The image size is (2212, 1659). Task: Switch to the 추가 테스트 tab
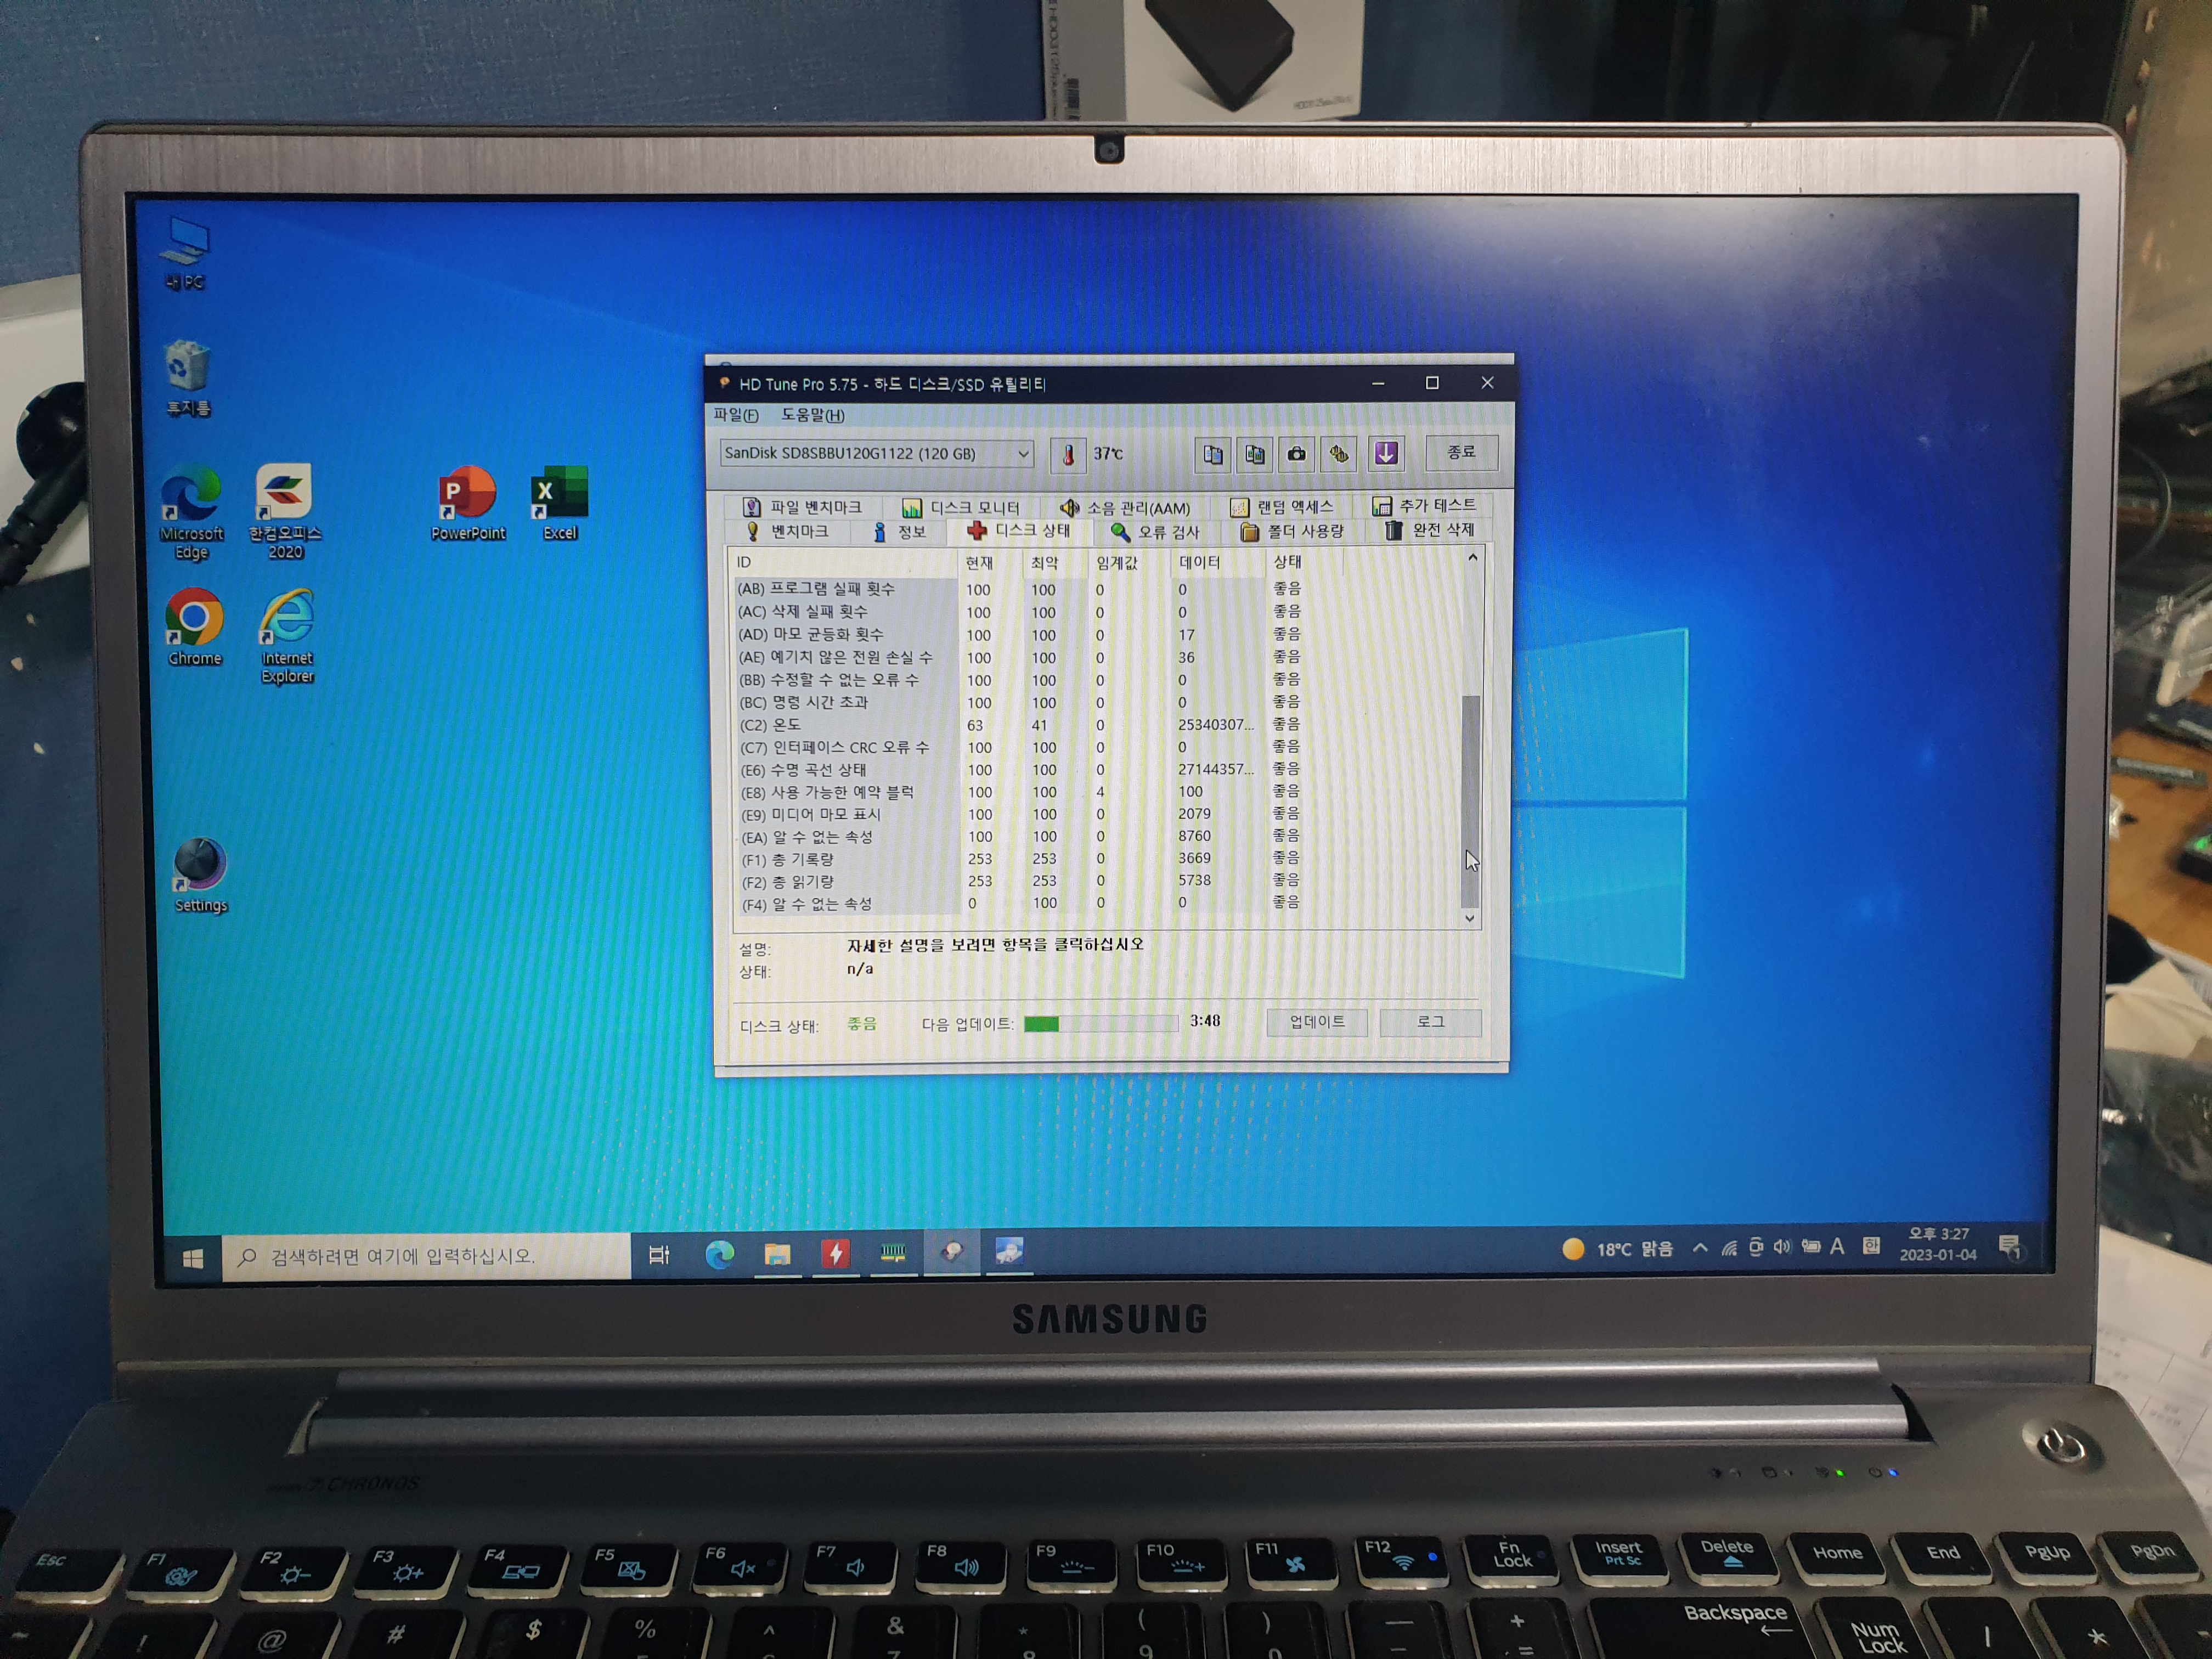1423,506
